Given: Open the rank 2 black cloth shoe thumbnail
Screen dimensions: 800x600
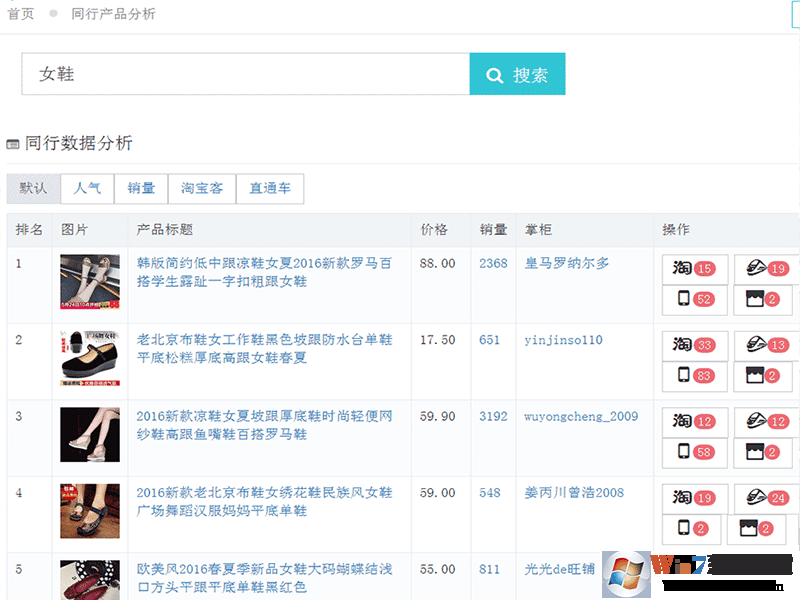Looking at the screenshot, I should click(x=90, y=358).
